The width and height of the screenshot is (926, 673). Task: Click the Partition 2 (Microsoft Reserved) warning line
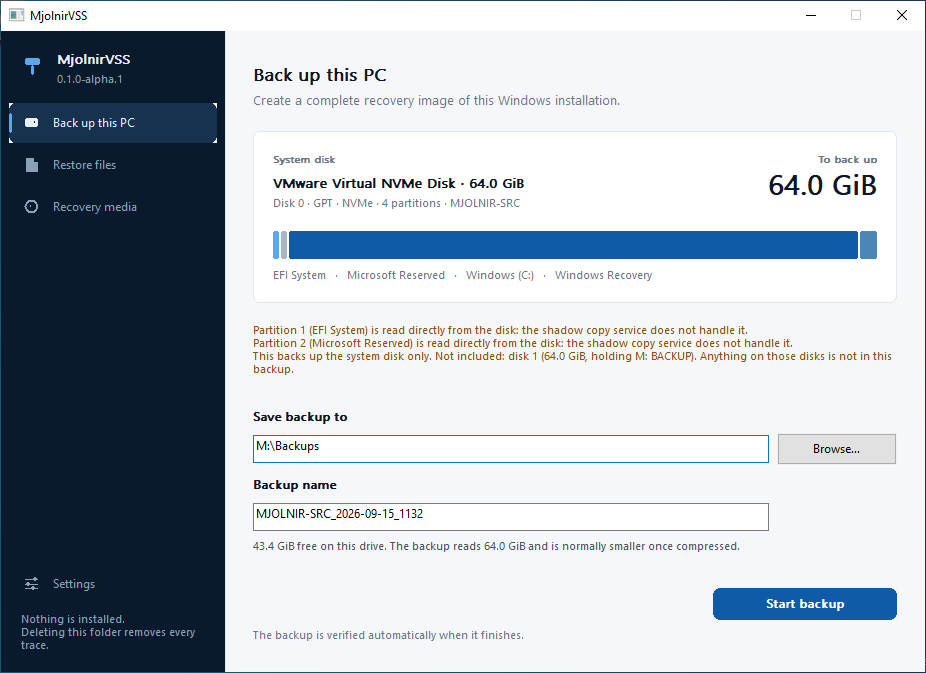point(523,343)
